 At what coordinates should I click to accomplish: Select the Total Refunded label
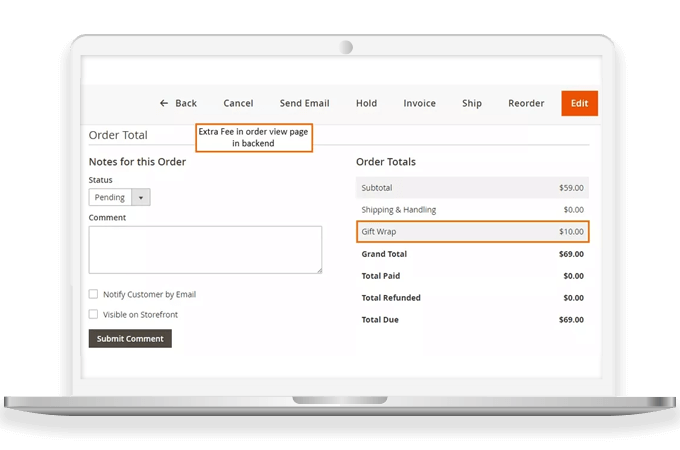coord(391,298)
